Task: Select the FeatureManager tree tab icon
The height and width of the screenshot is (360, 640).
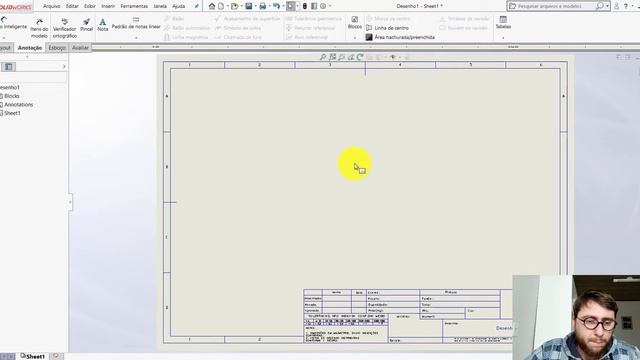Action: click(8, 67)
